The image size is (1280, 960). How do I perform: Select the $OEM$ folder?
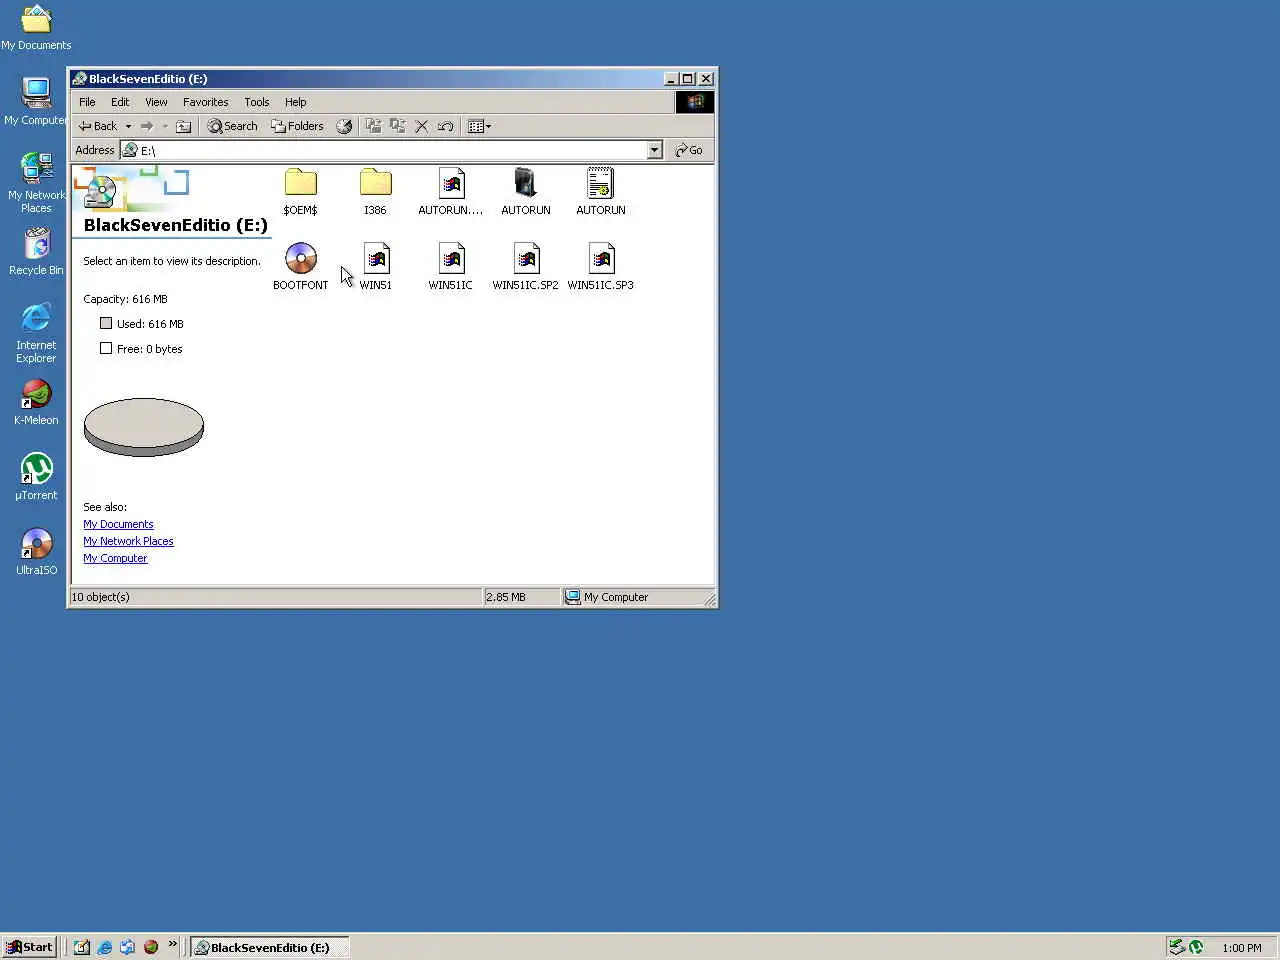click(x=300, y=192)
